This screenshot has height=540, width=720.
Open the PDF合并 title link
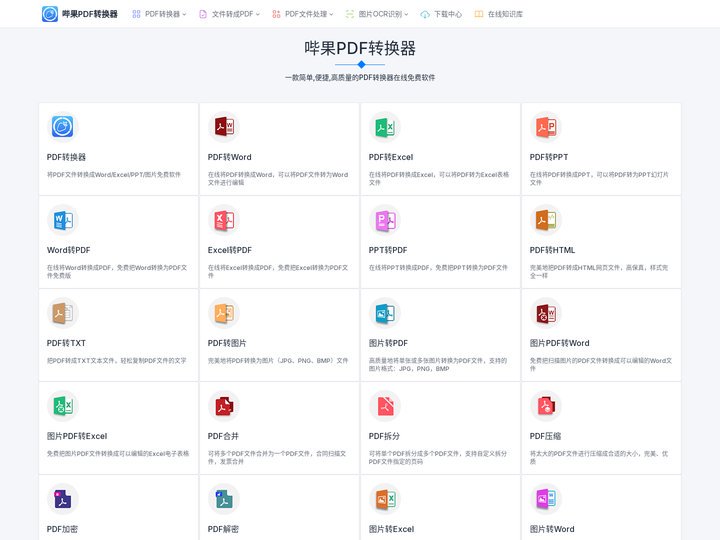[x=223, y=436]
